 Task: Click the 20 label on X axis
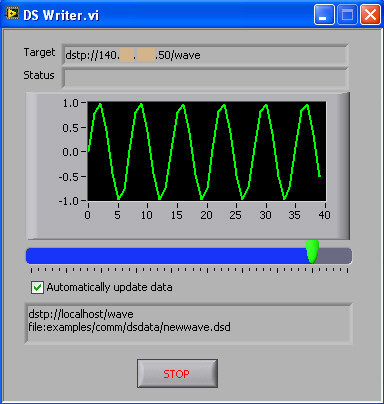coord(206,215)
